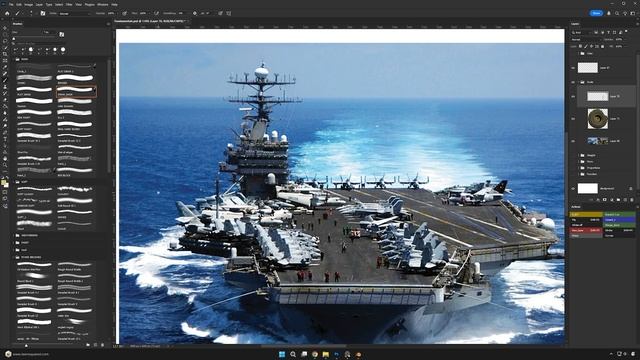Create a new layer
Image resolution: width=640 pixels, height=360 pixels.
point(625,200)
